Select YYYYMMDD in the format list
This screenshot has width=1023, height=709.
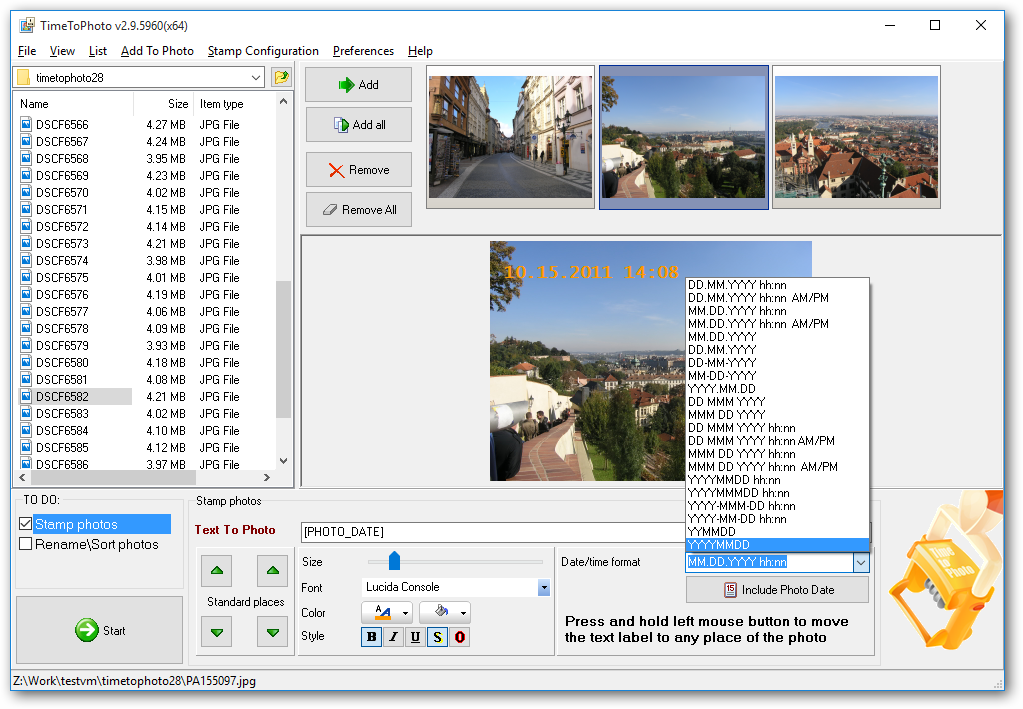point(718,545)
